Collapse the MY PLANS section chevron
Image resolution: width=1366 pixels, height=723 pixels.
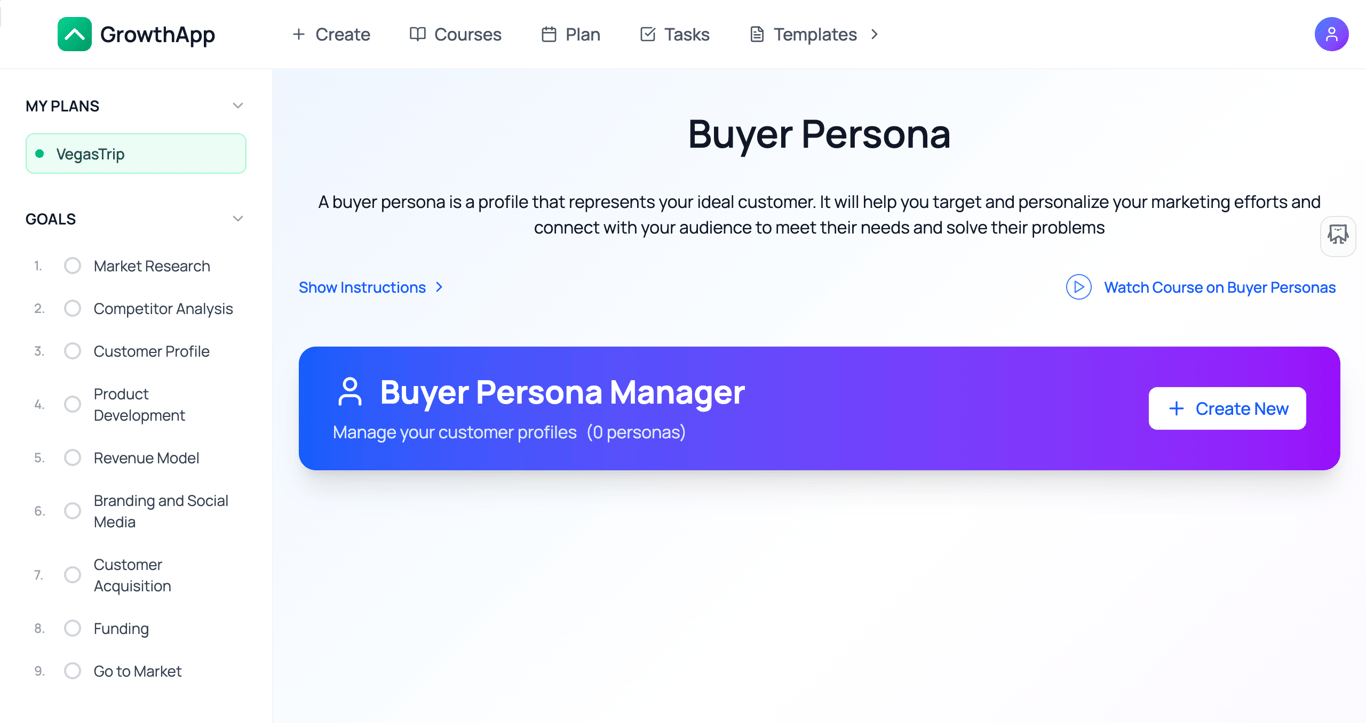[238, 106]
